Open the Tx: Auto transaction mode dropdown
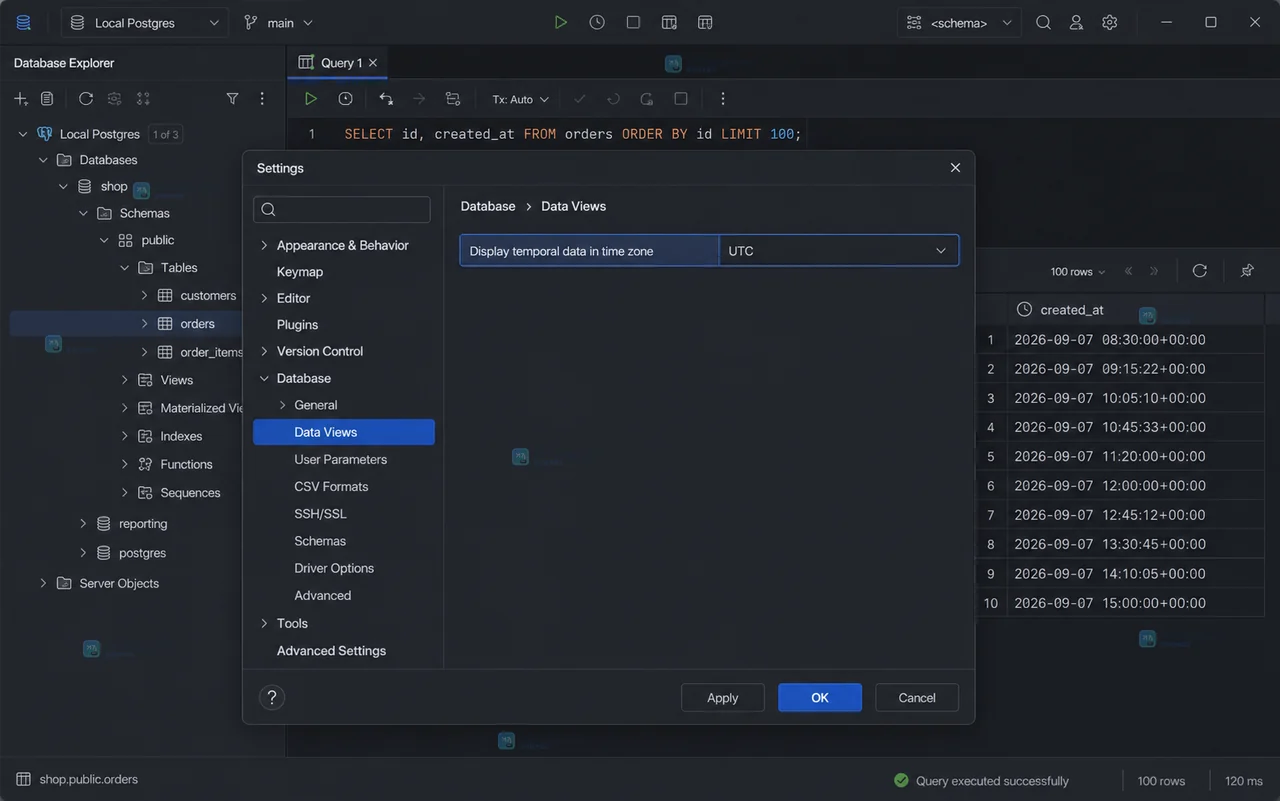The image size is (1280, 801). [x=521, y=99]
